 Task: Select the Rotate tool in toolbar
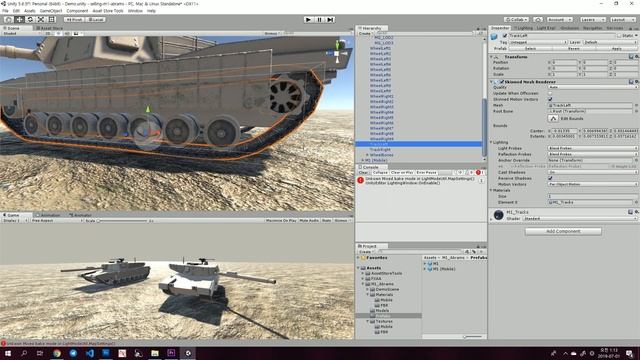tap(30, 19)
